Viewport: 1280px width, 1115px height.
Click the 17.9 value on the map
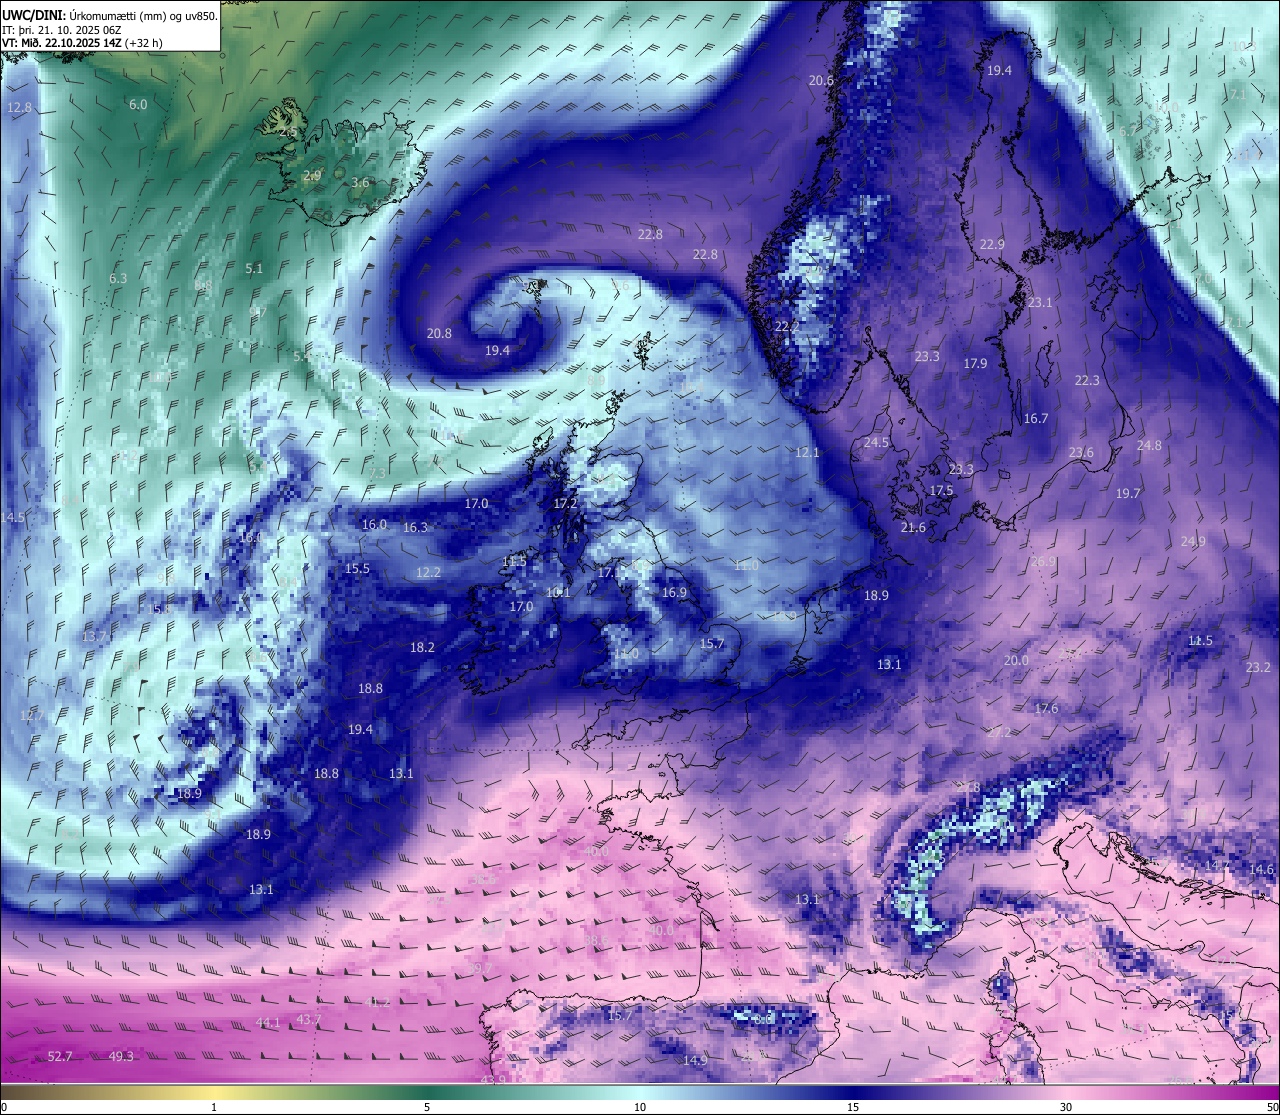click(x=975, y=364)
